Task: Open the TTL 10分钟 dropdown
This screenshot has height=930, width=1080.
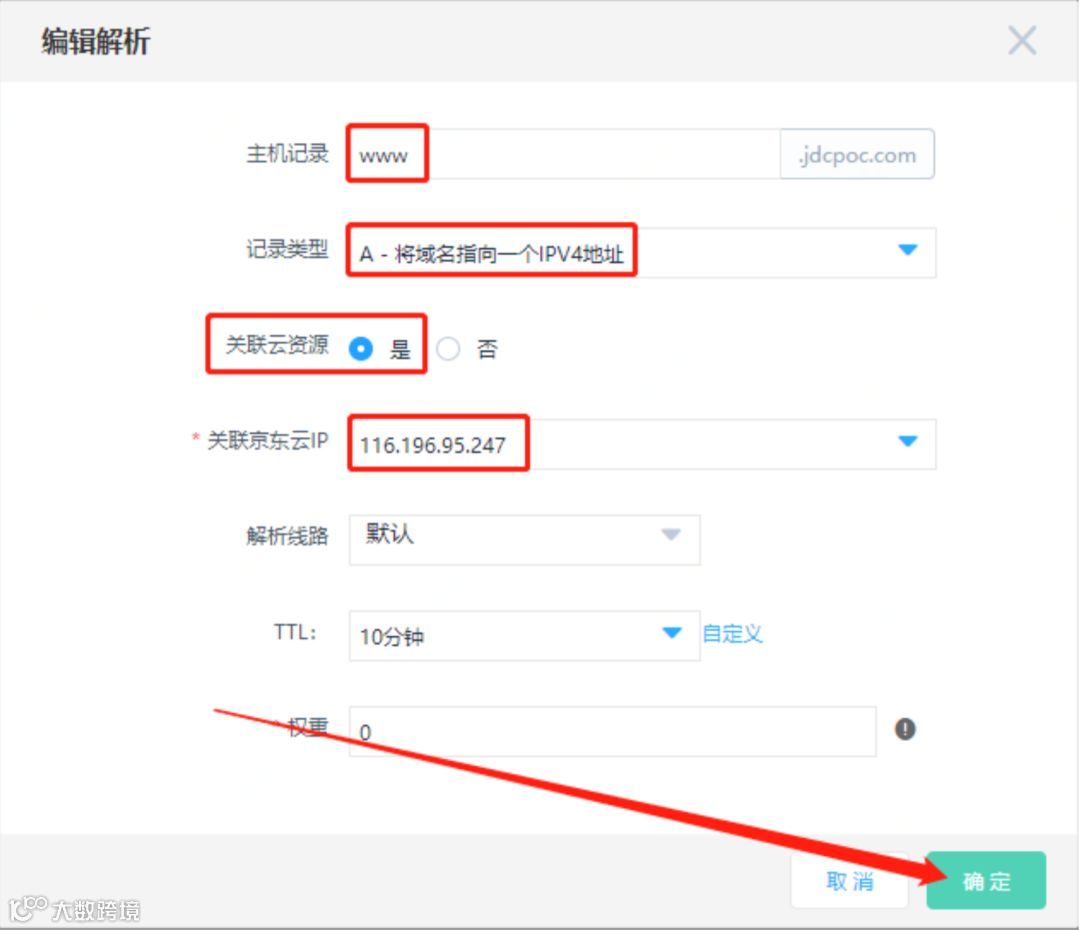Action: click(524, 635)
